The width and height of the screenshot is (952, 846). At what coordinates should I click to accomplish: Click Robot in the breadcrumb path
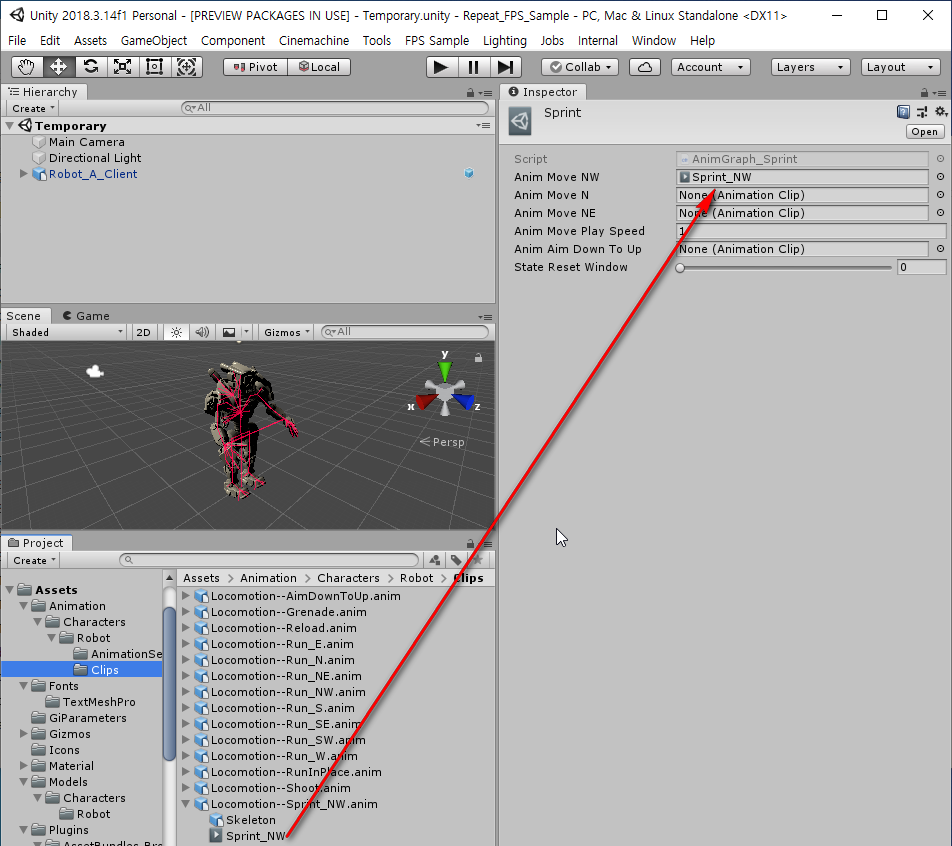pos(416,578)
